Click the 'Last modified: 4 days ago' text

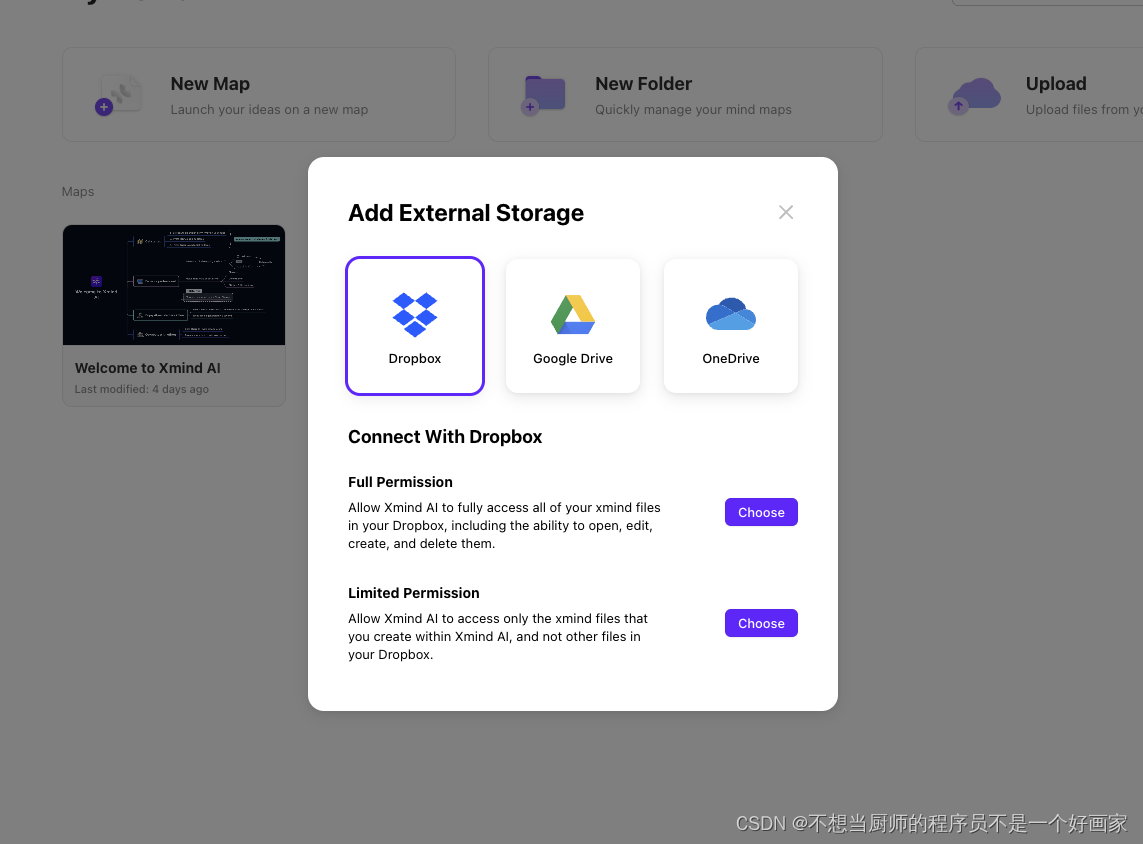point(141,389)
